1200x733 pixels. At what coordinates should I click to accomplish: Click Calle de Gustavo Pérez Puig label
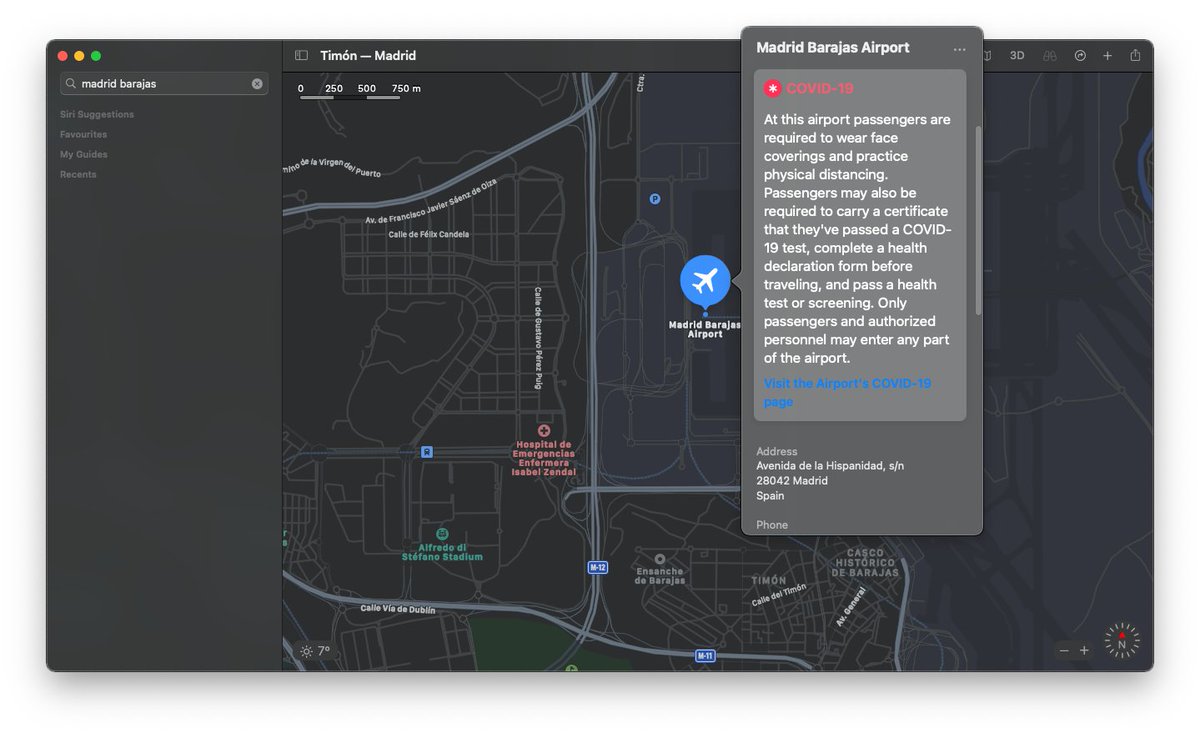(x=538, y=336)
